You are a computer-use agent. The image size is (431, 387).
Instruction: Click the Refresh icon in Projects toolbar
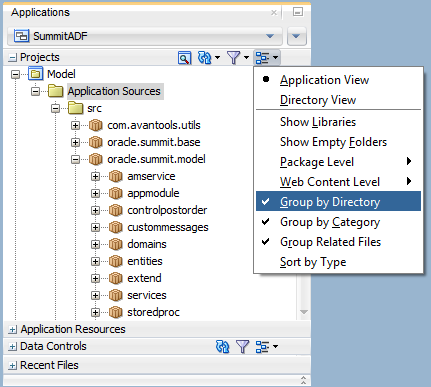click(x=204, y=58)
